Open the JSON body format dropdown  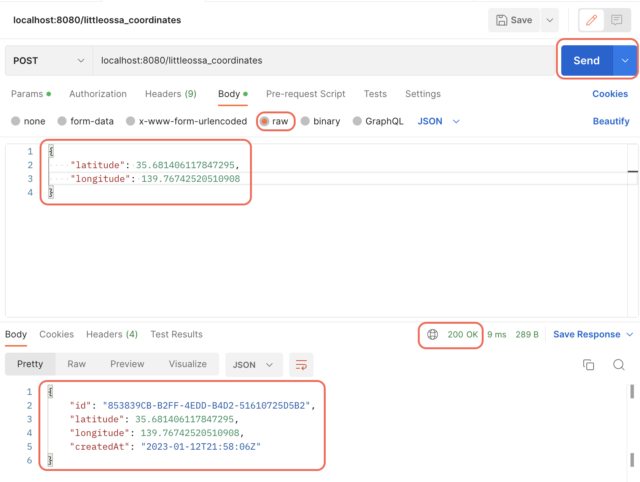[x=439, y=121]
